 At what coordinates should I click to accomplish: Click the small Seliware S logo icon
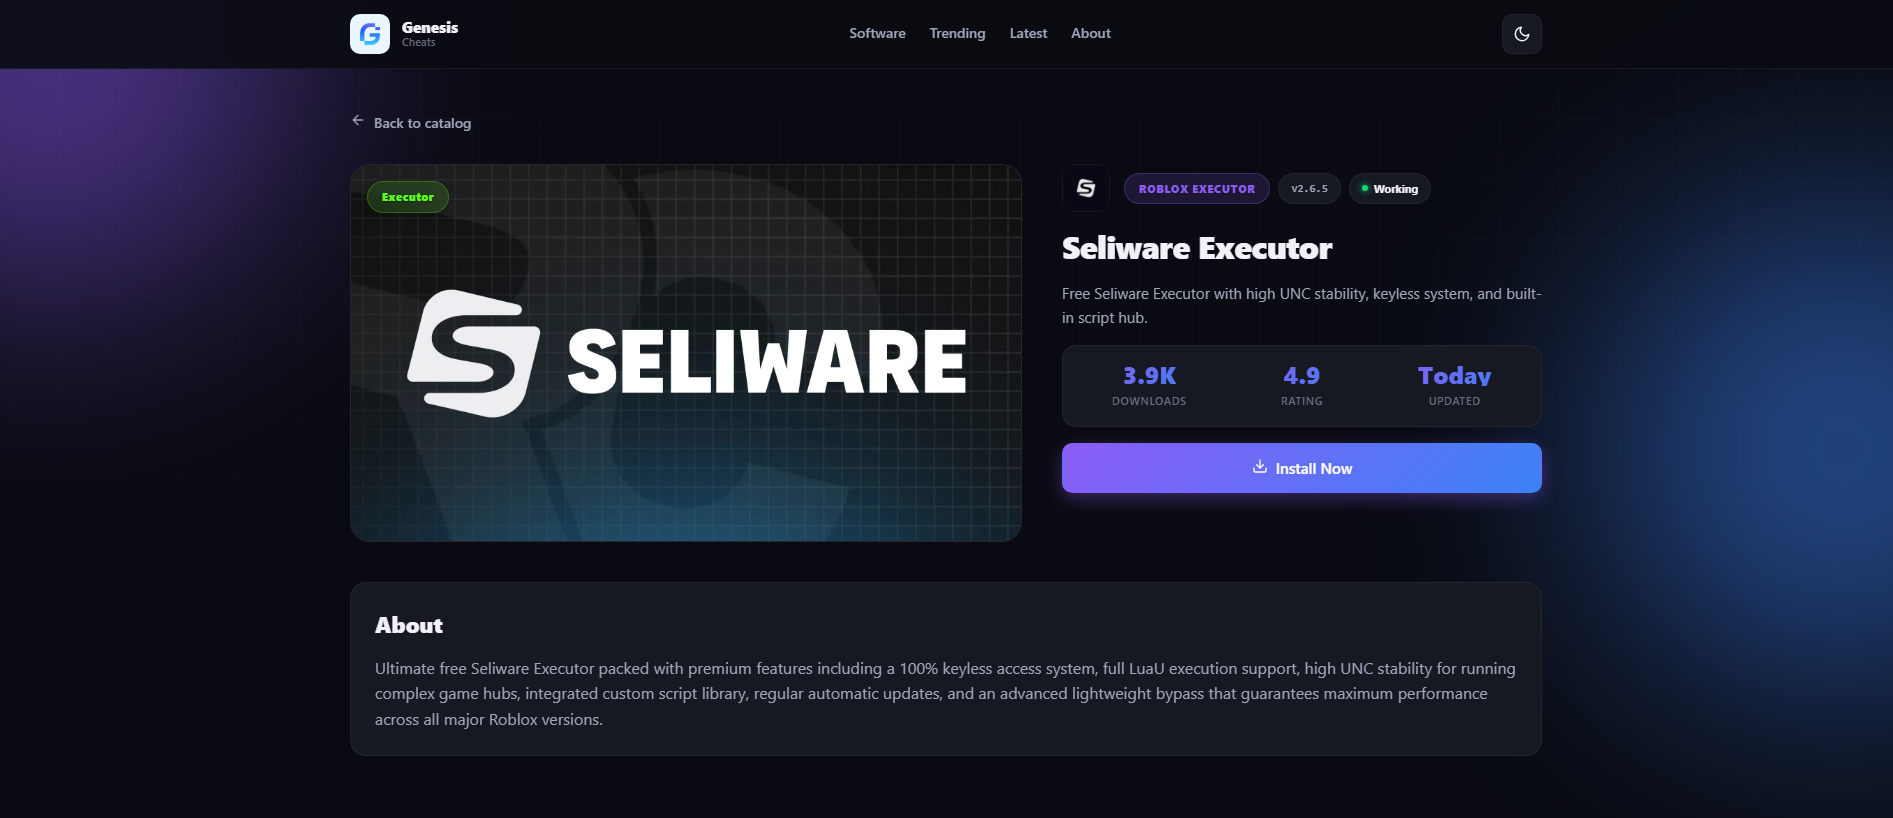(1085, 188)
